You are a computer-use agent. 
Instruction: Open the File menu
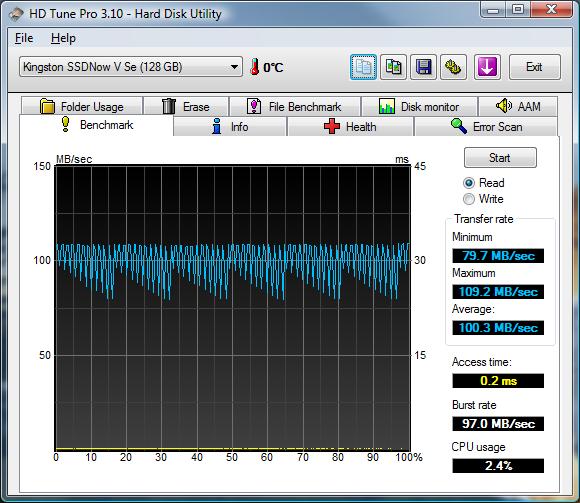24,38
